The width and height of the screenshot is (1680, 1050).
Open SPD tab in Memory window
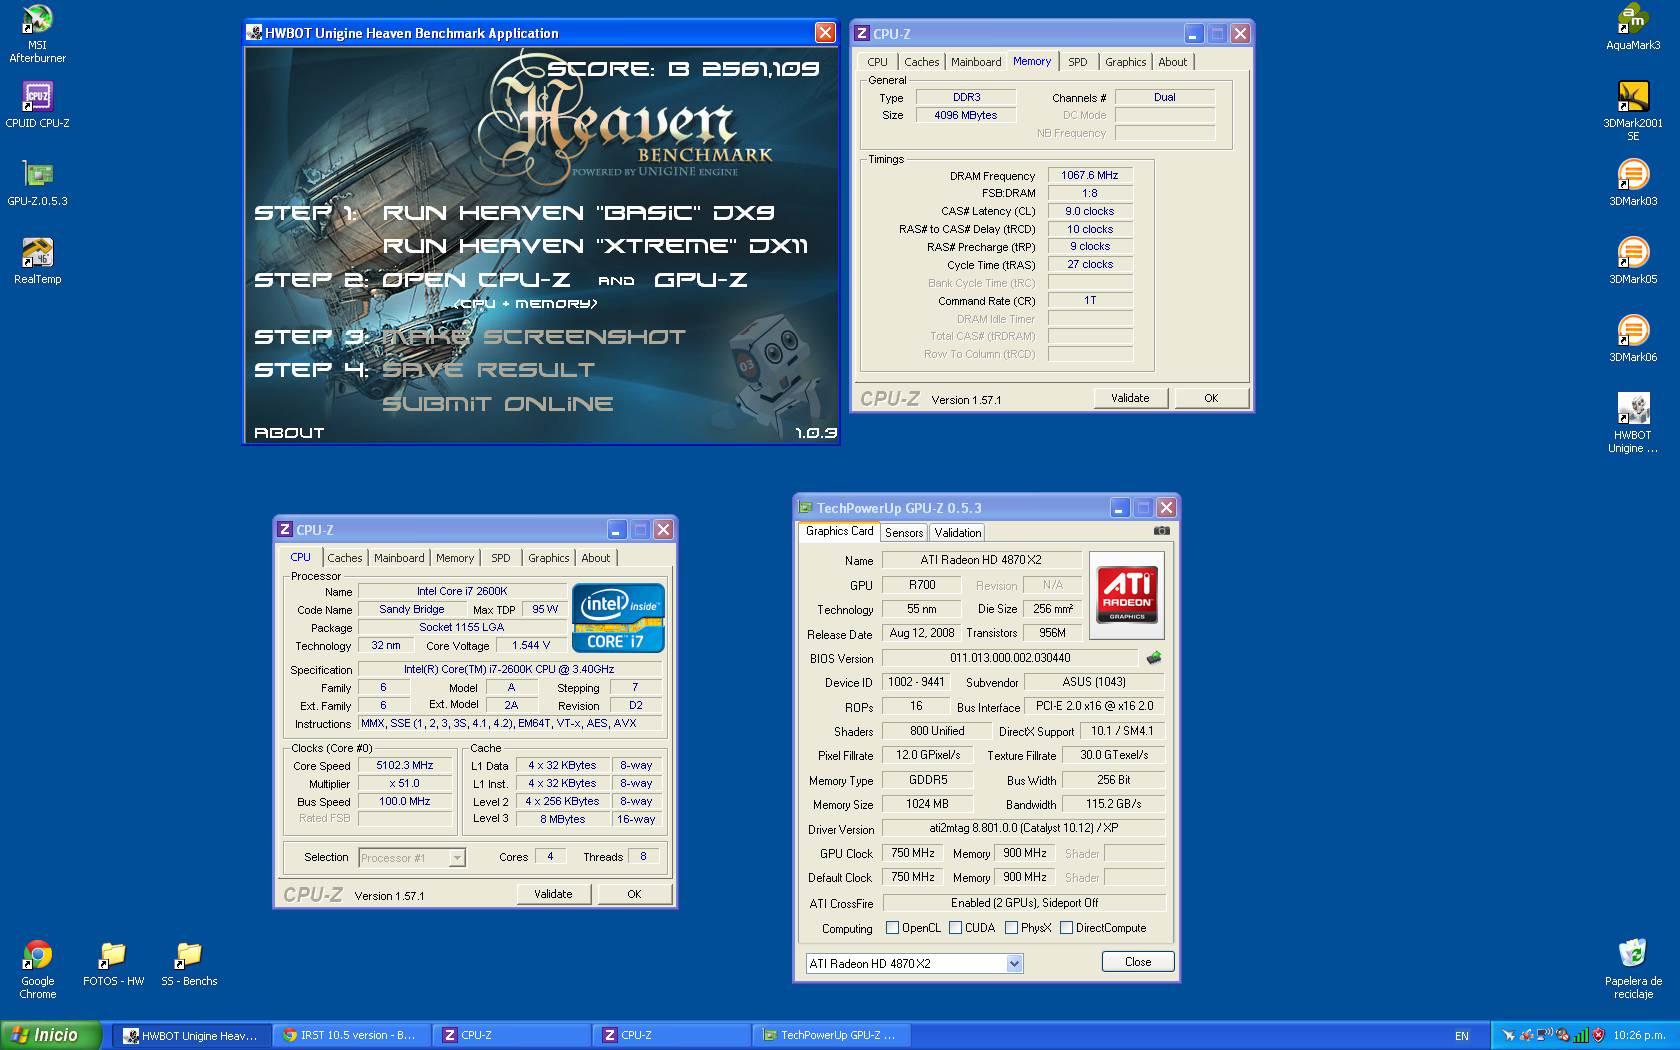(x=1077, y=62)
